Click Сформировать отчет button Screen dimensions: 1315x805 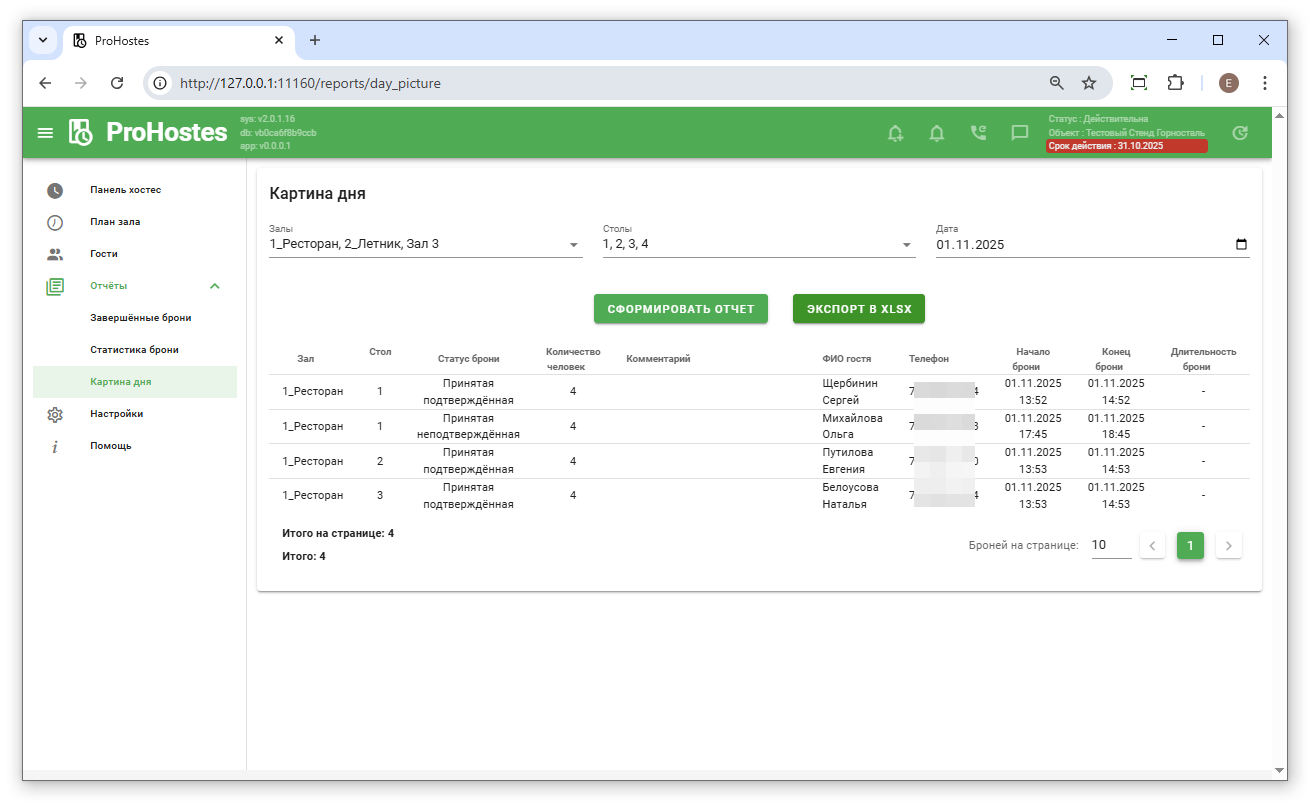680,309
